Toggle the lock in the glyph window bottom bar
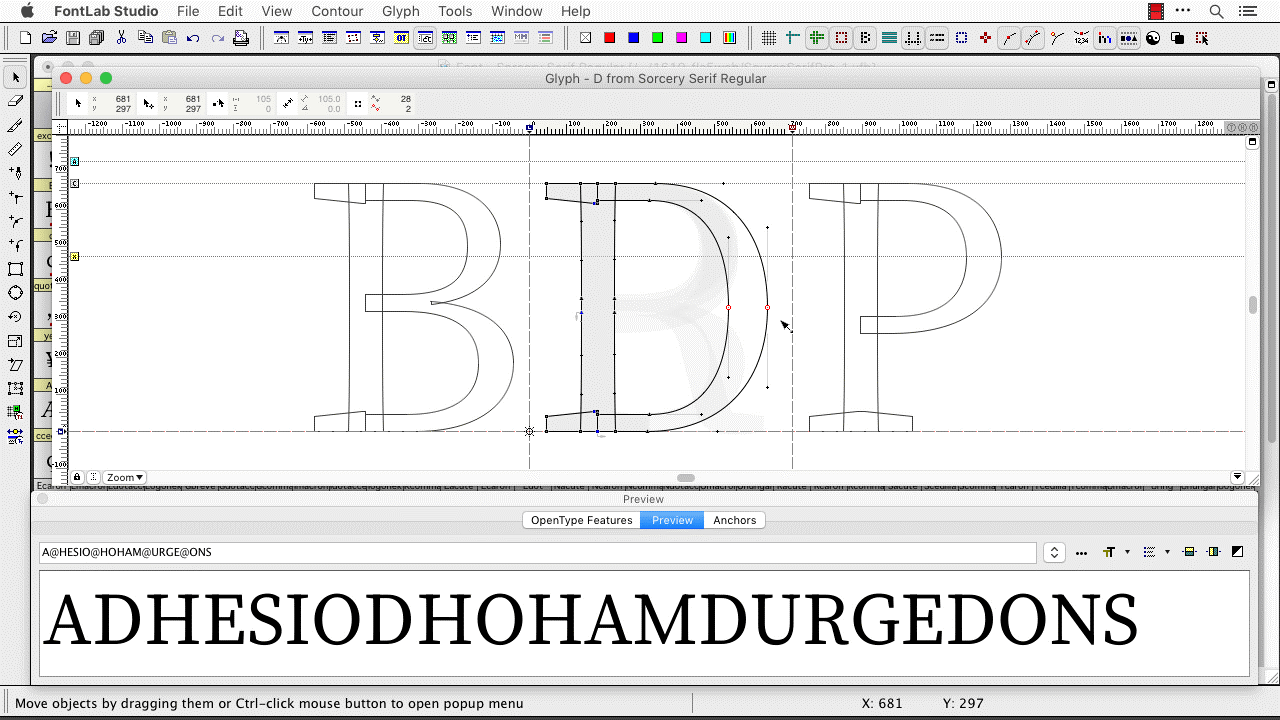The width and height of the screenshot is (1280, 720). pyautogui.click(x=77, y=477)
